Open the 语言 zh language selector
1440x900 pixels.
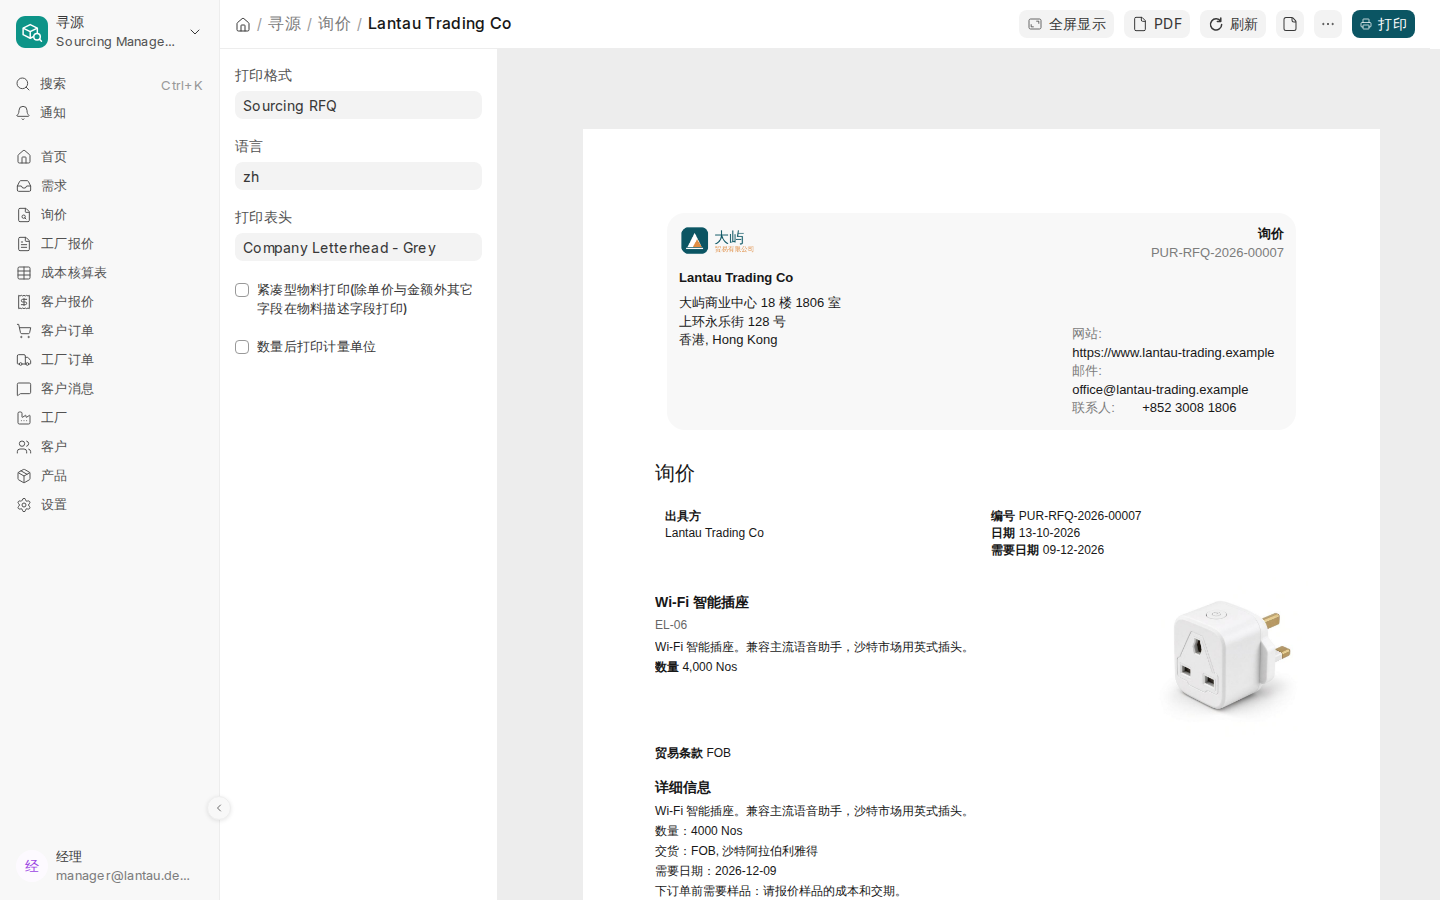[358, 176]
